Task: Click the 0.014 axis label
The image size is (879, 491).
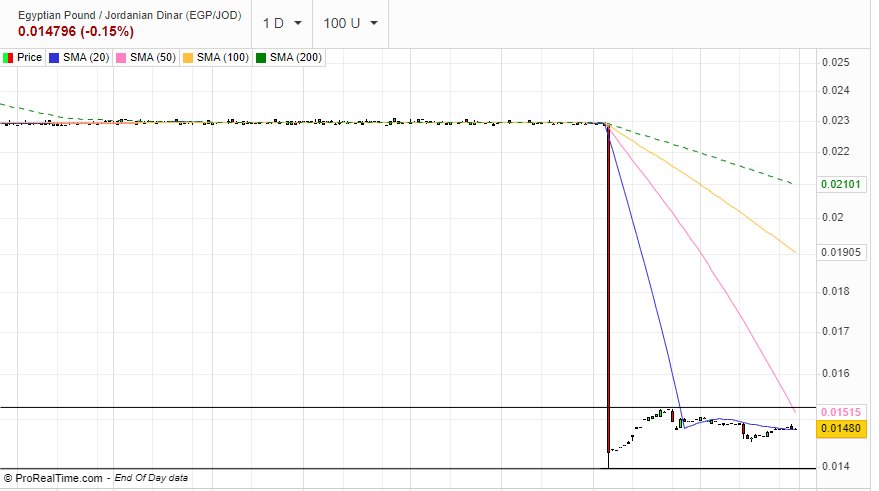Action: click(x=835, y=466)
